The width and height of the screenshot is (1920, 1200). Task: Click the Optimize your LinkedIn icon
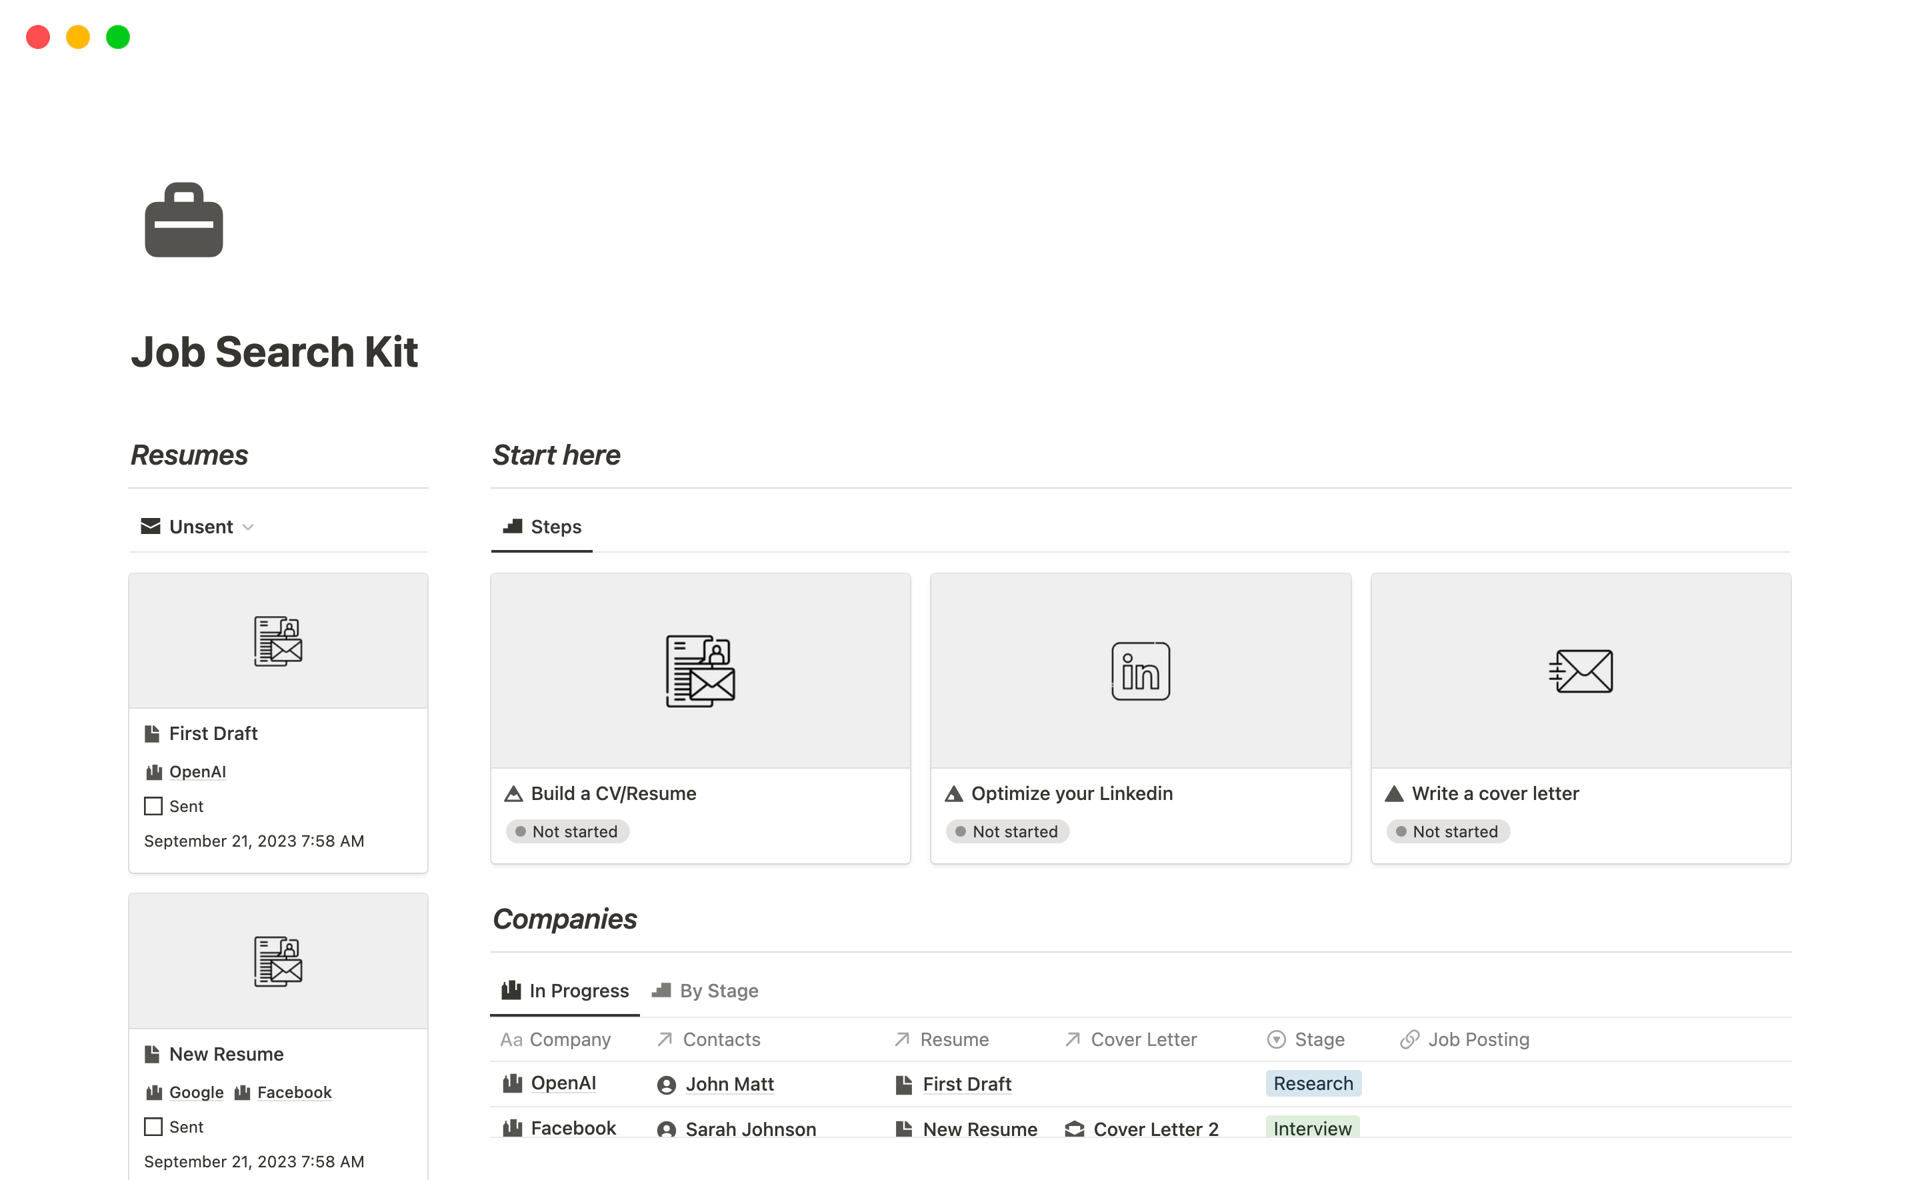point(1139,671)
